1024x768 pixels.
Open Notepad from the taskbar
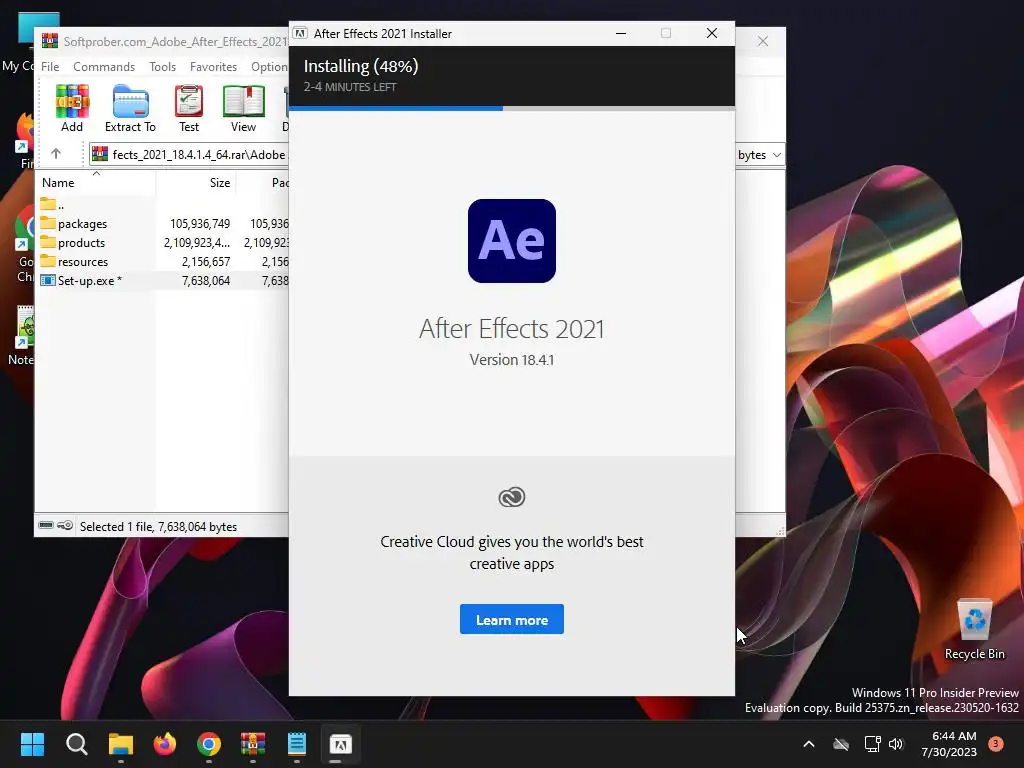click(x=296, y=744)
